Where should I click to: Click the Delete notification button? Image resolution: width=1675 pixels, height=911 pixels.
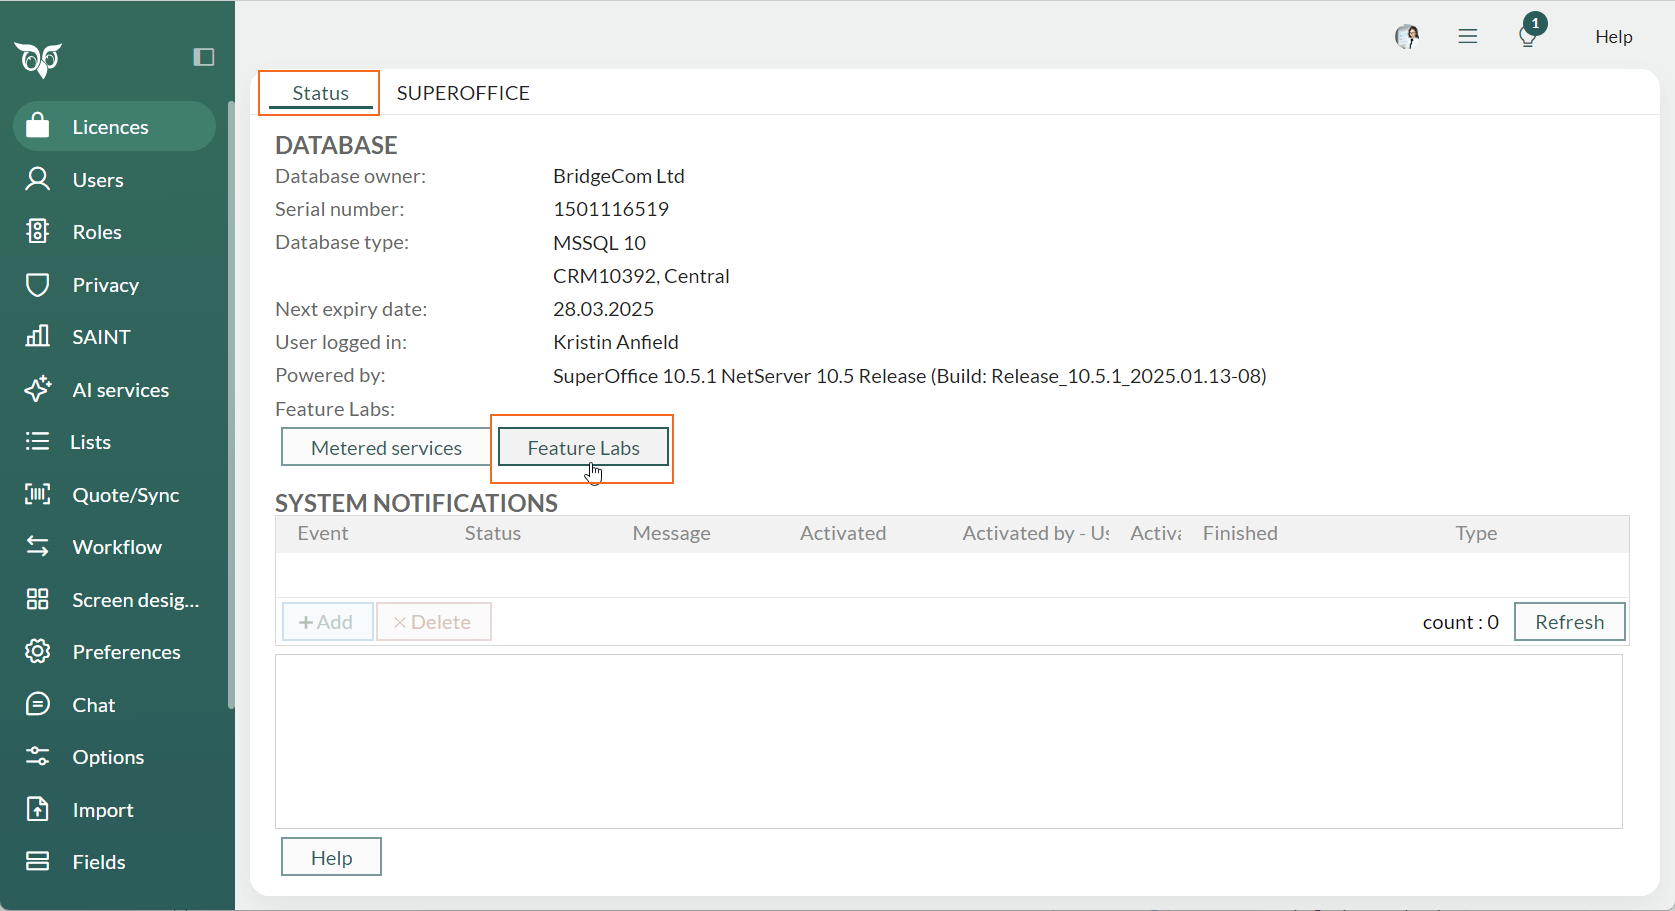tap(433, 621)
